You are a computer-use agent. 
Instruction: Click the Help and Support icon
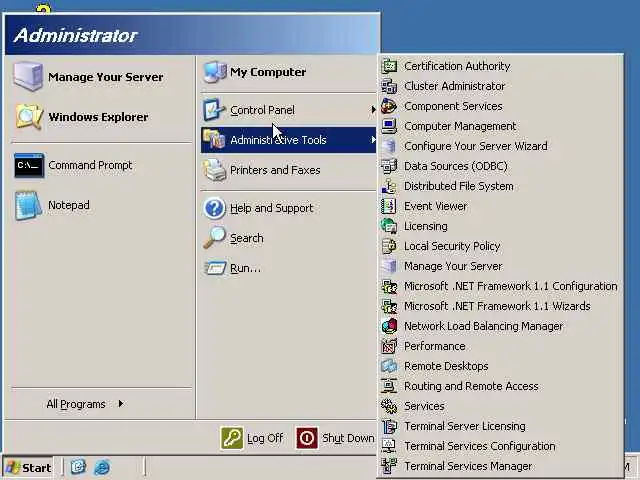214,208
